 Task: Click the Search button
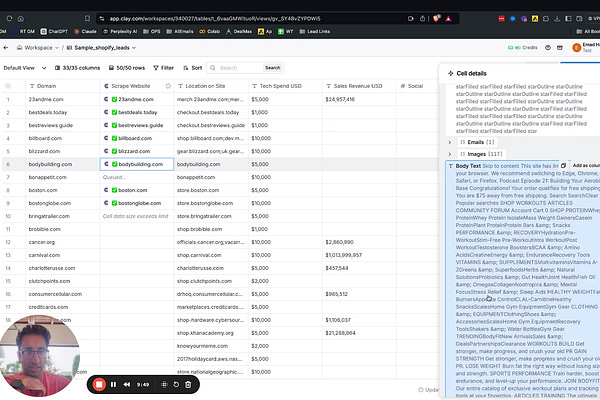pyautogui.click(x=273, y=68)
